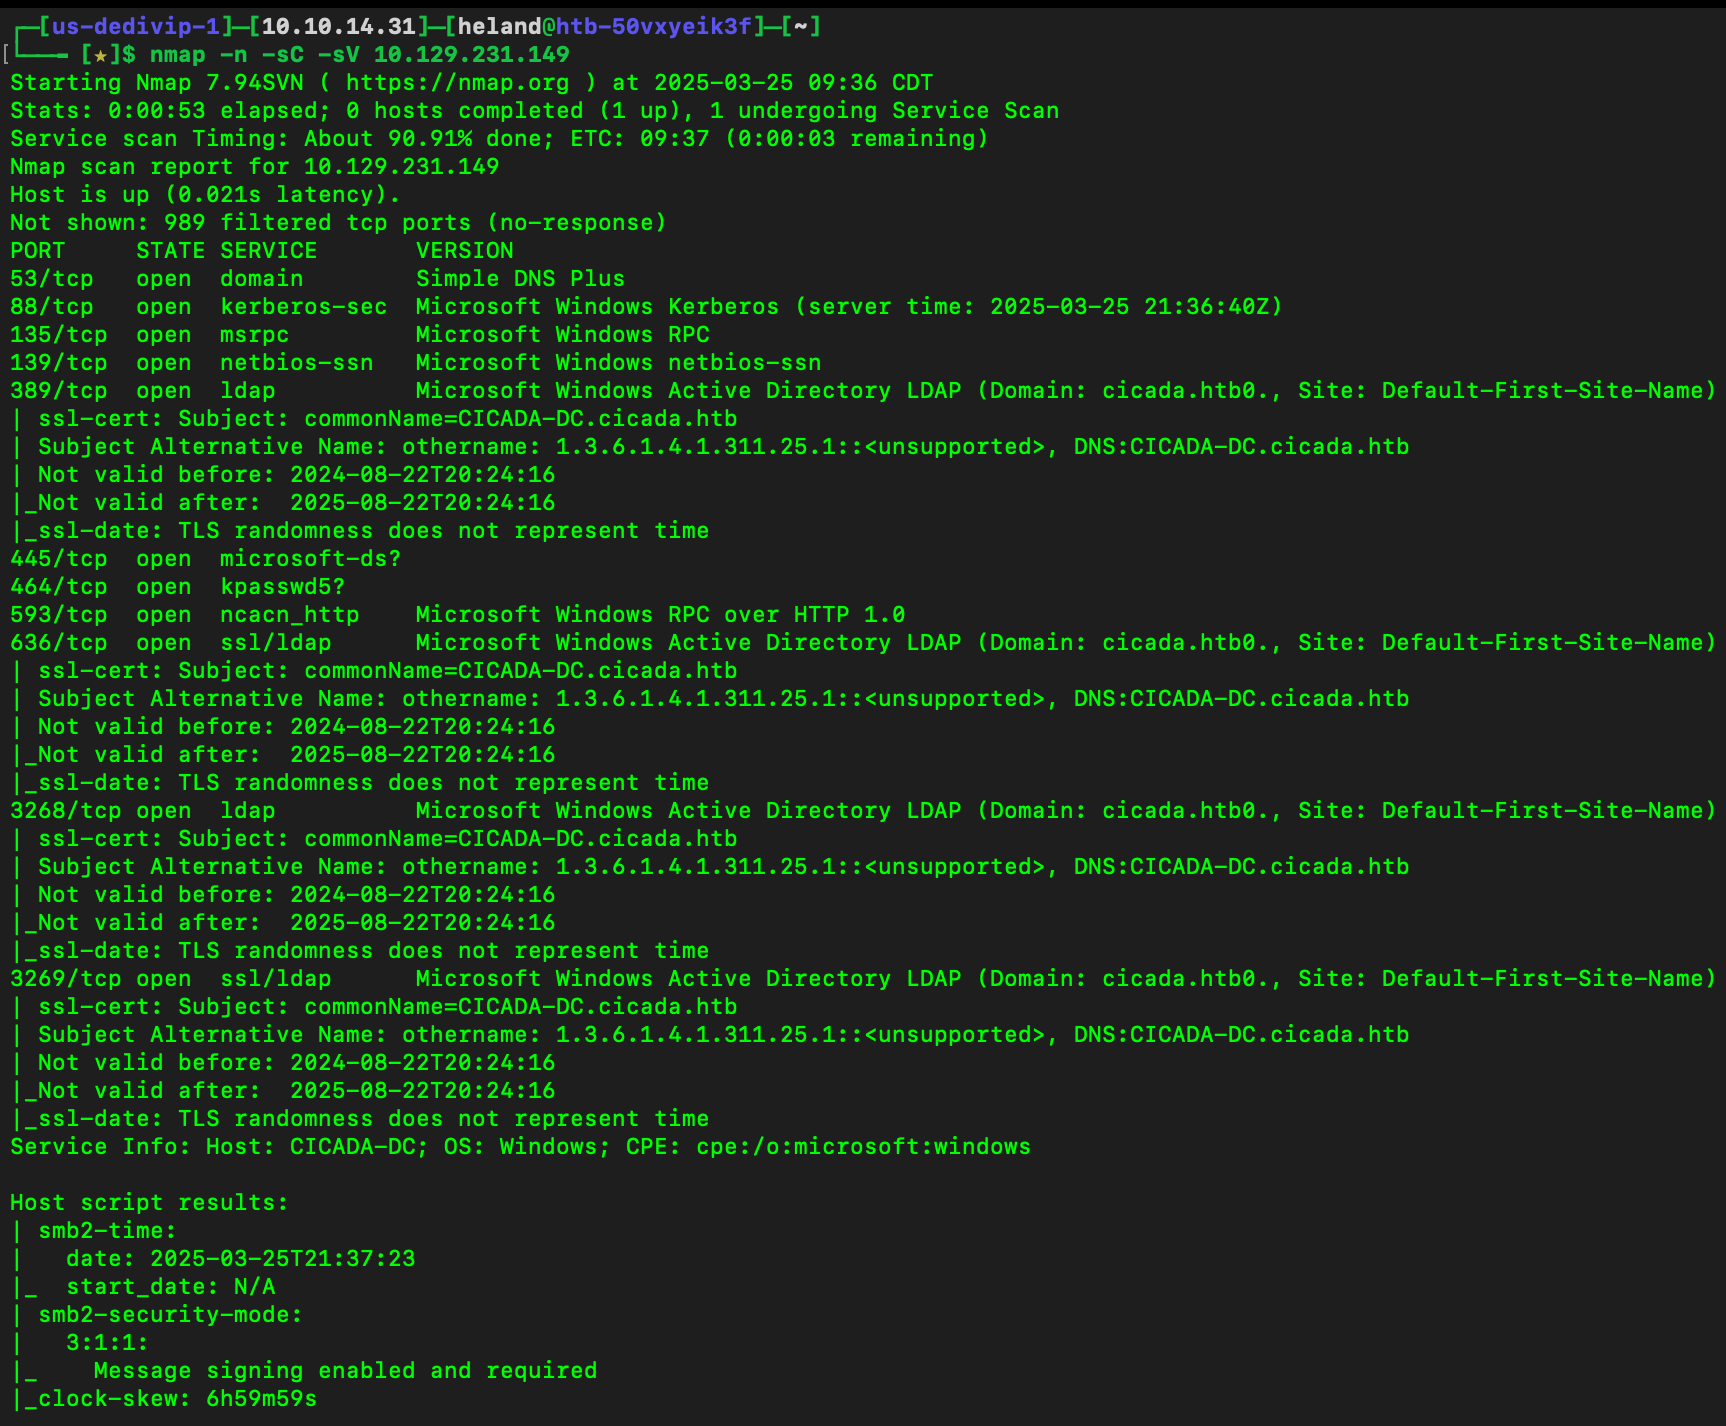
Task: Select the 445/tcp port entry
Action: tap(59, 559)
